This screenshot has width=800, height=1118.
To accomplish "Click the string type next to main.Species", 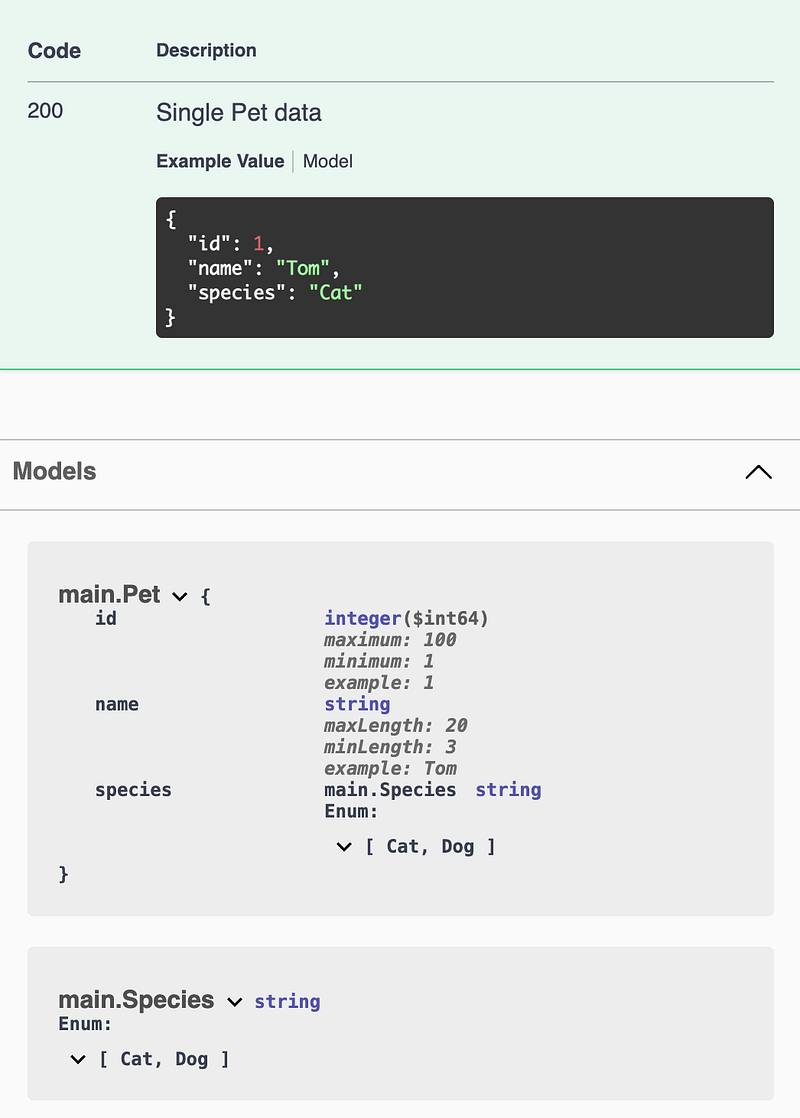I will click(287, 1001).
